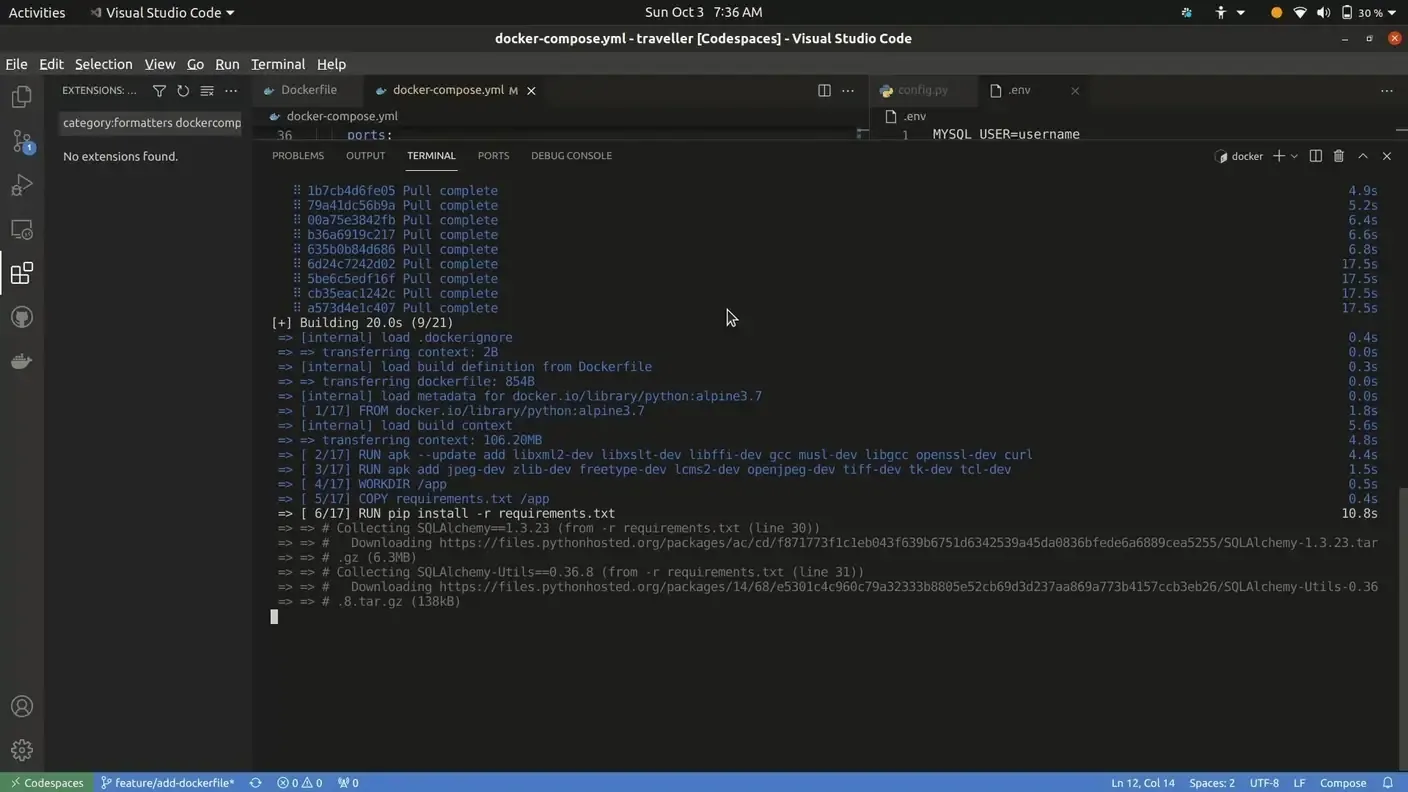Open the Terminal menu

[x=278, y=64]
